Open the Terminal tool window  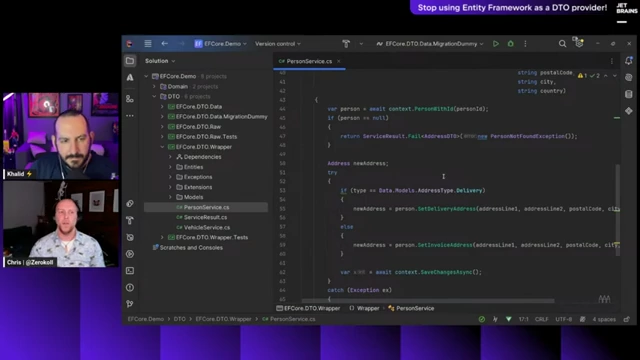(x=130, y=271)
